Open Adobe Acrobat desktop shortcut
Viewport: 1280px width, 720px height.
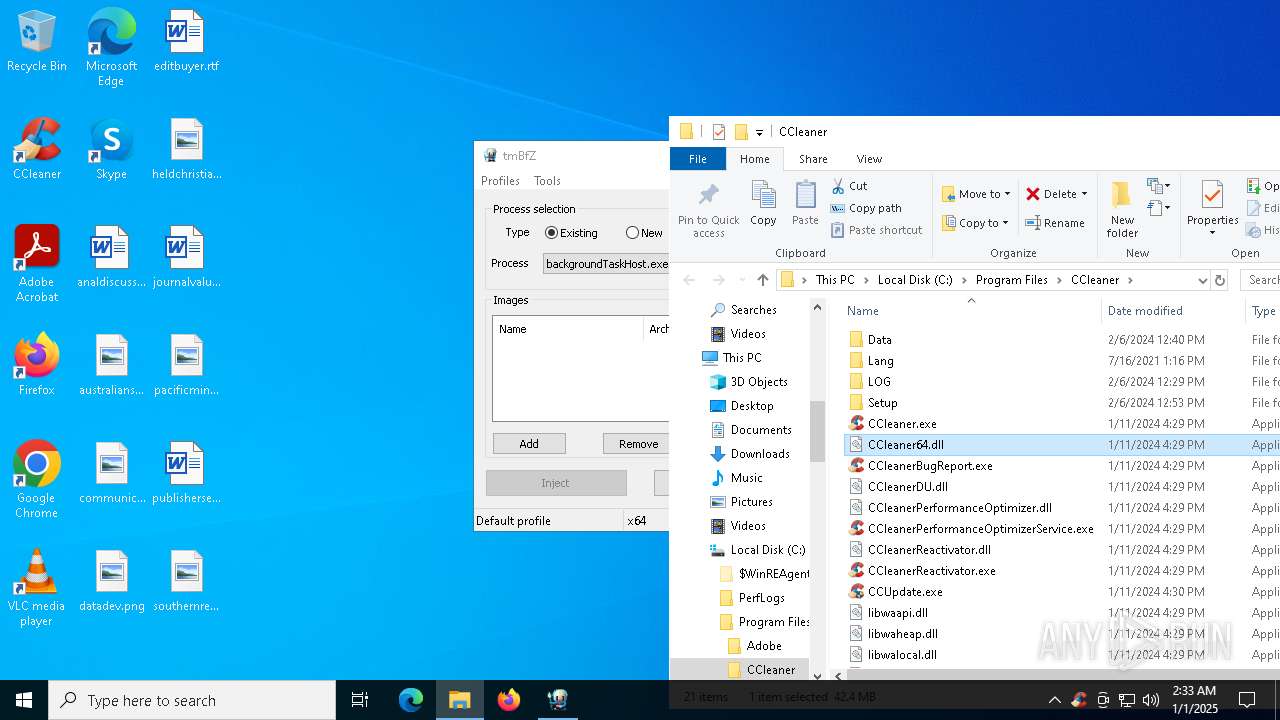pos(37,264)
